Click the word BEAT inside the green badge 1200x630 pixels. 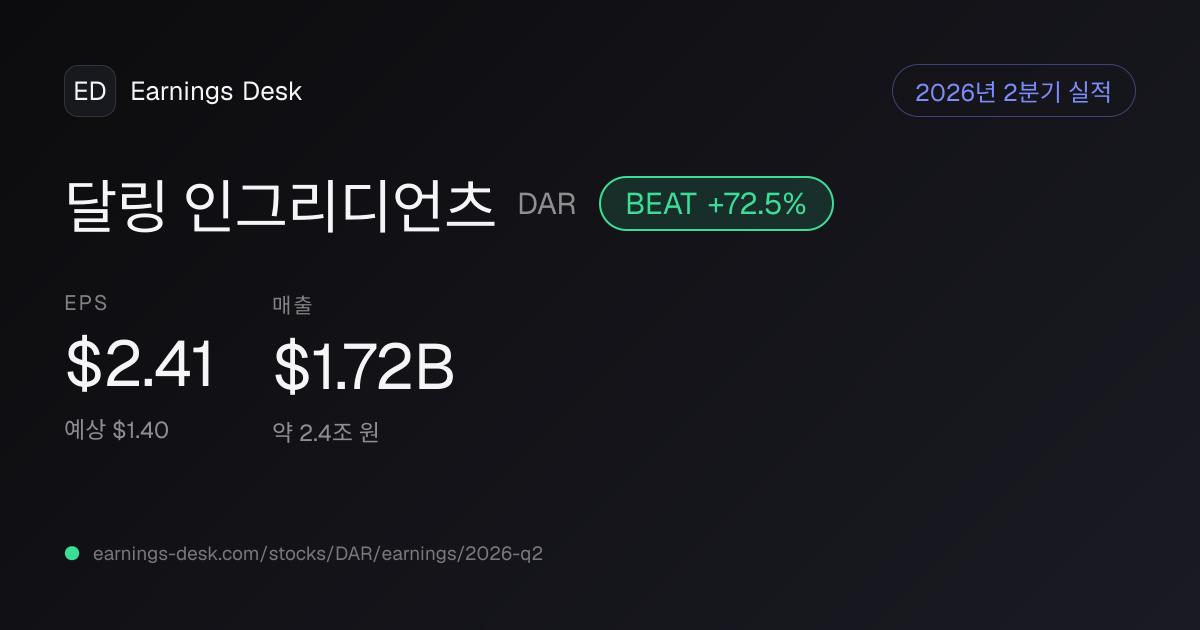[661, 204]
